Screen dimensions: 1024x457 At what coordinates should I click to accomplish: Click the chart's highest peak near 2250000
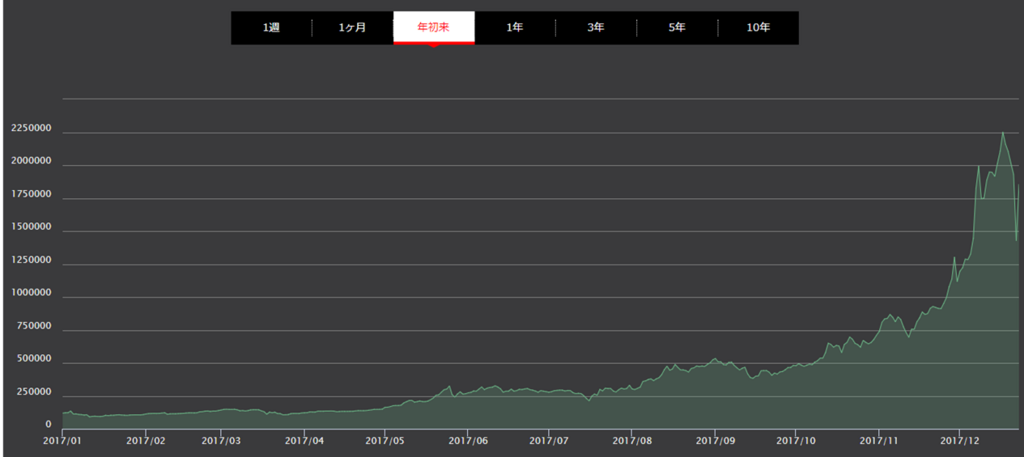click(x=1003, y=133)
